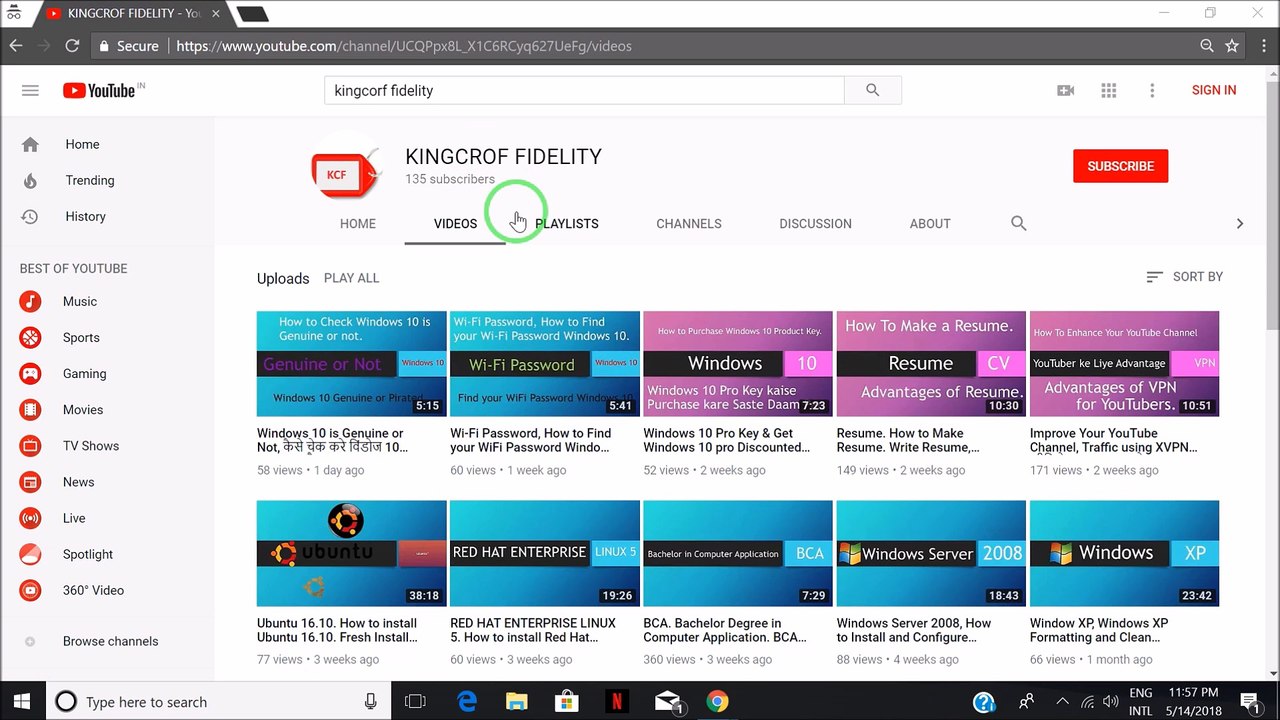The height and width of the screenshot is (720, 1280).
Task: Click the Spotlight icon
Action: tap(30, 553)
